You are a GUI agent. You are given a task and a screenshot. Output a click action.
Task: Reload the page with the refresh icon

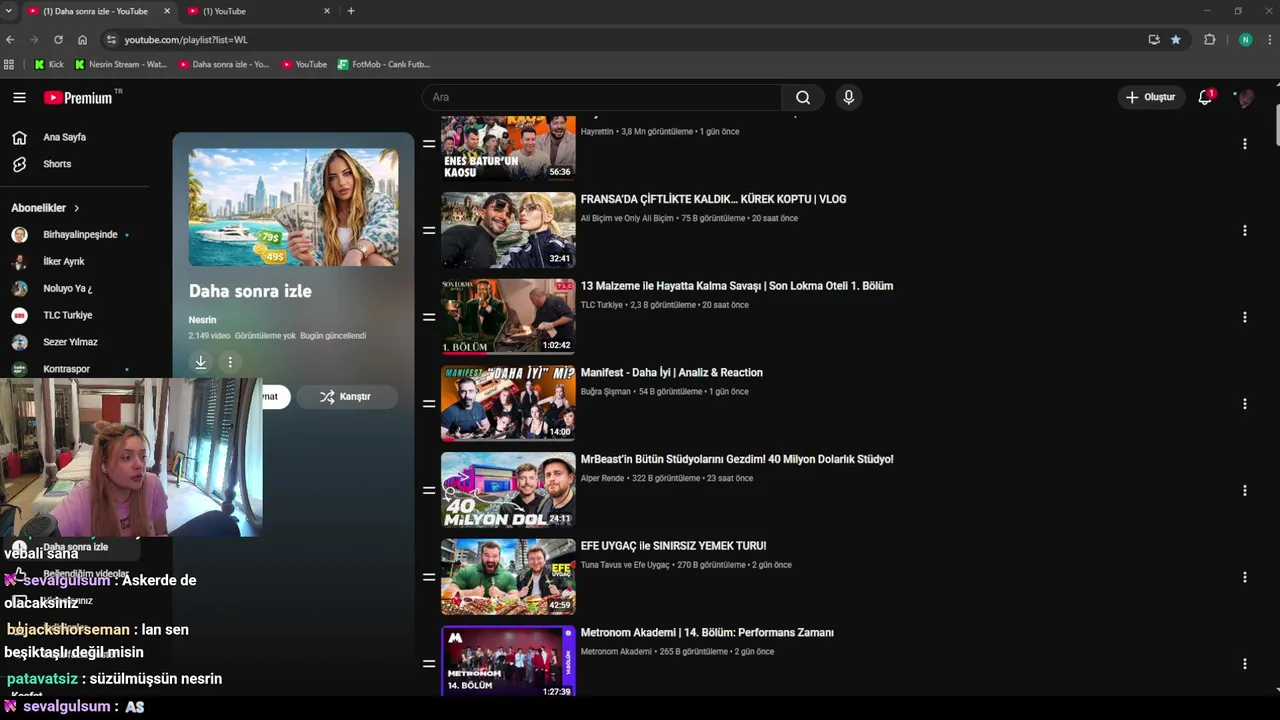[x=58, y=40]
